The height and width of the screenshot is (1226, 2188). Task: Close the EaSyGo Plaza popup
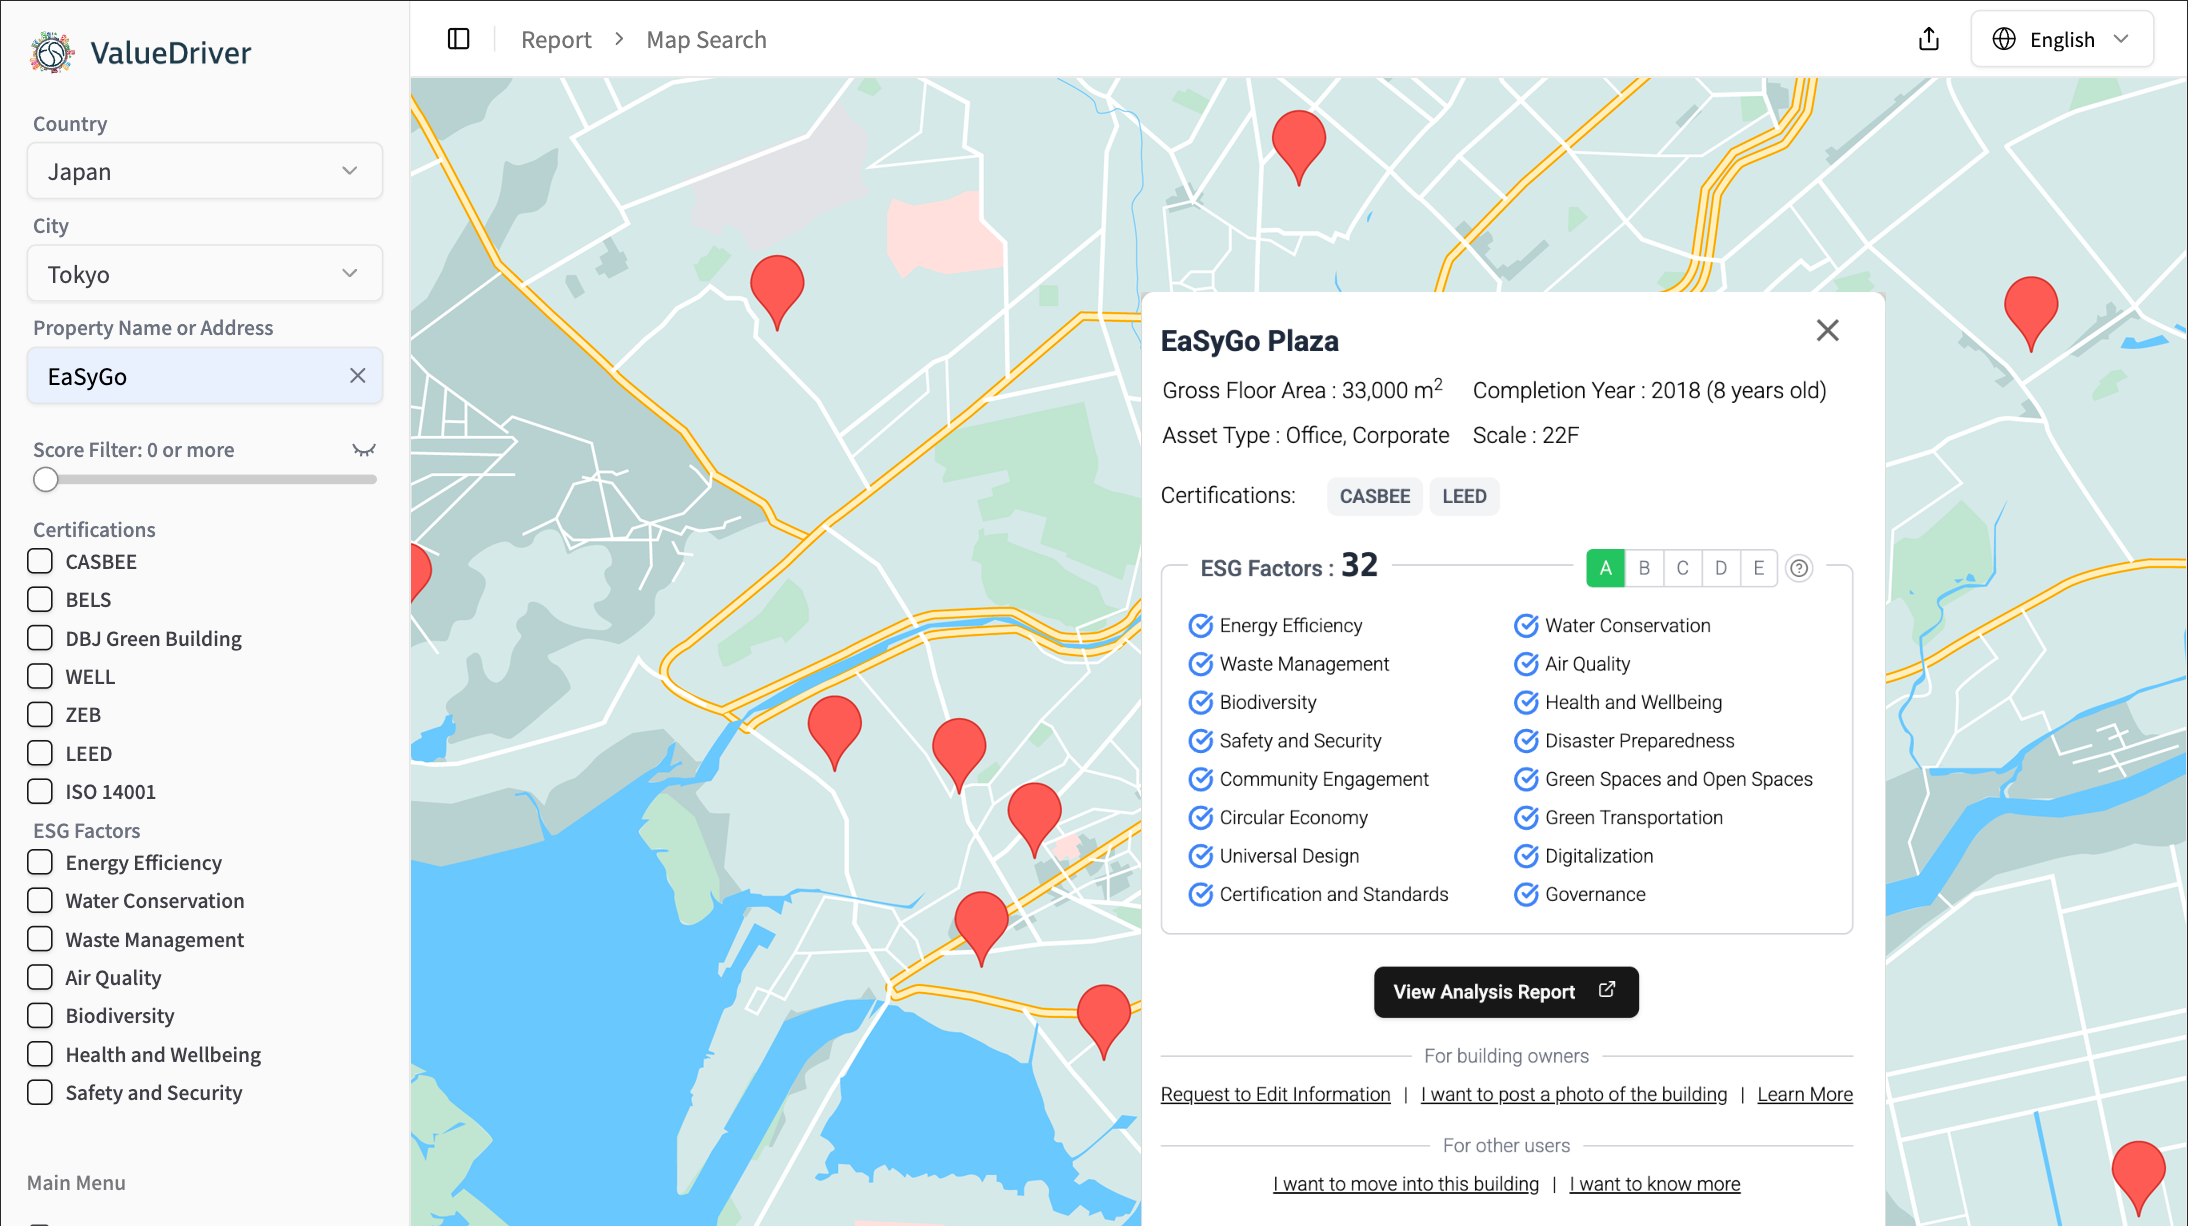click(1827, 330)
